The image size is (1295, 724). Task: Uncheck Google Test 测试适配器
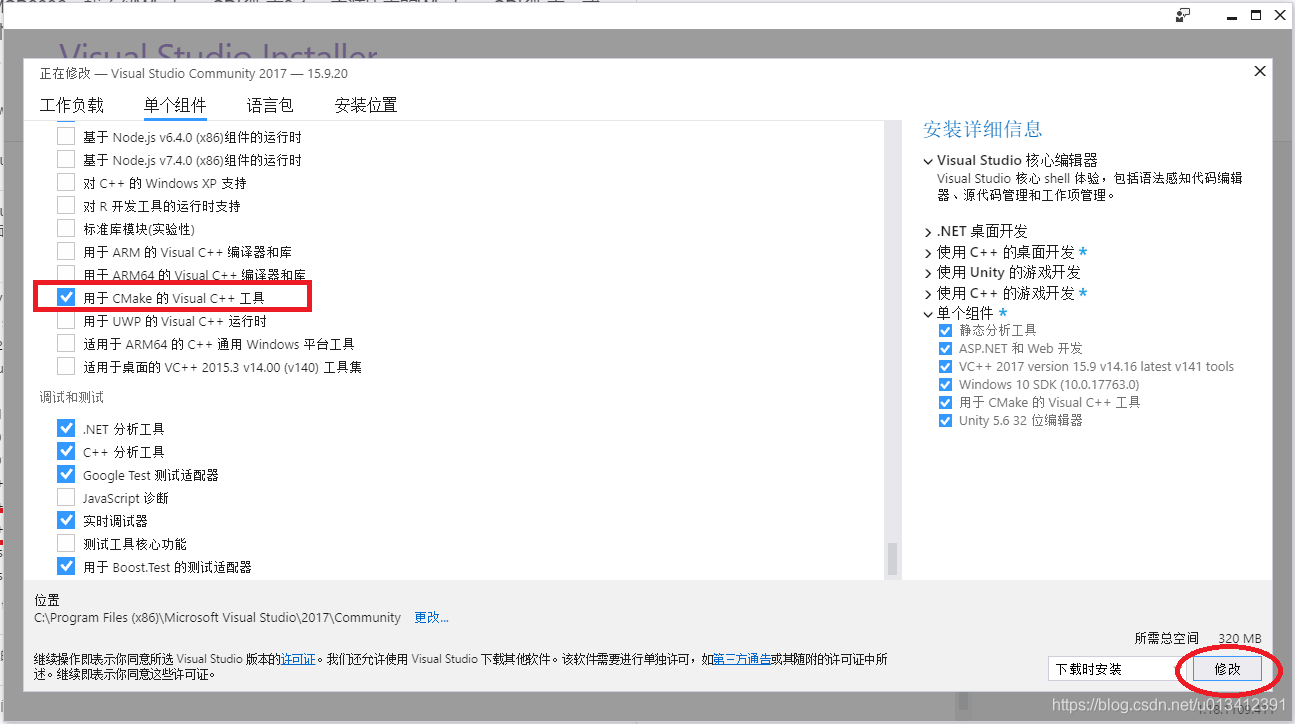pos(66,475)
